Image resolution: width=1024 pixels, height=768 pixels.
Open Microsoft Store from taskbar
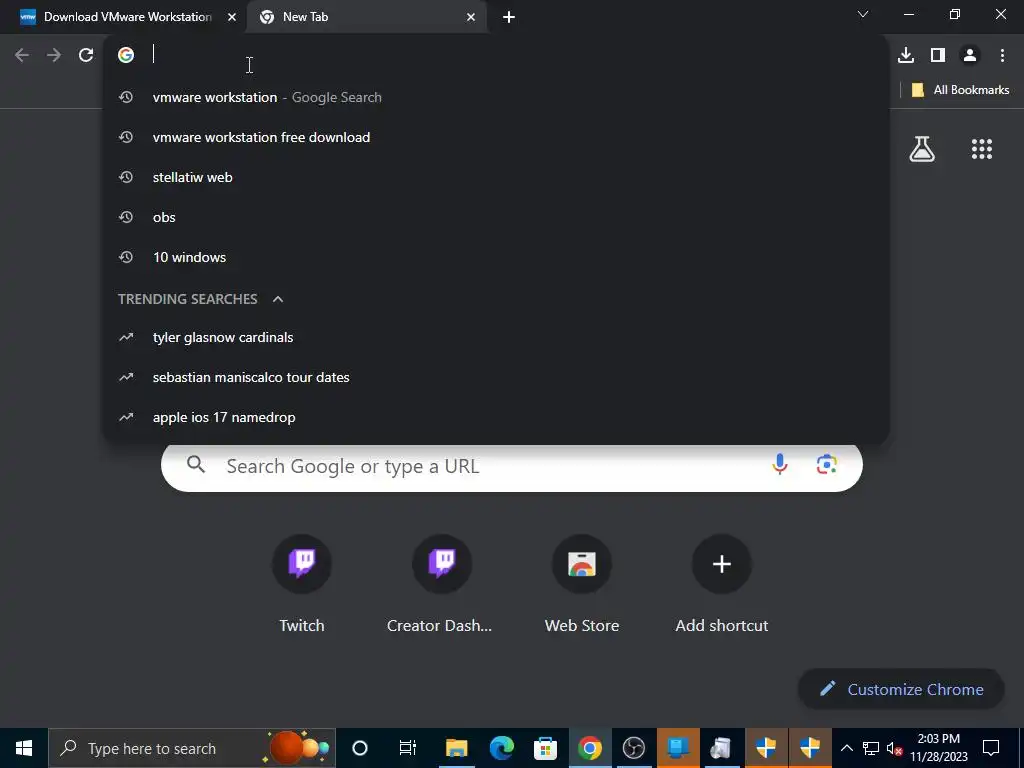click(545, 748)
